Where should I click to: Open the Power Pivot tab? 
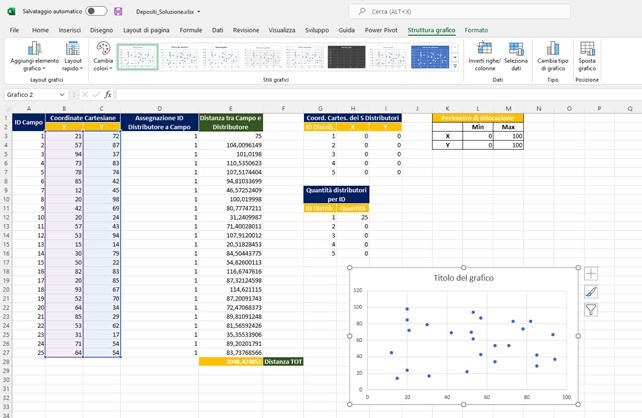tap(381, 30)
